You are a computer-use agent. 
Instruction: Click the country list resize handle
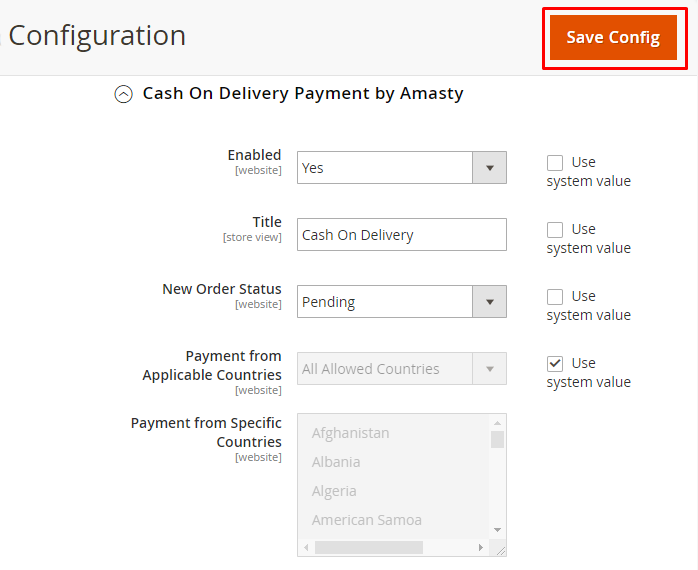coord(499,549)
